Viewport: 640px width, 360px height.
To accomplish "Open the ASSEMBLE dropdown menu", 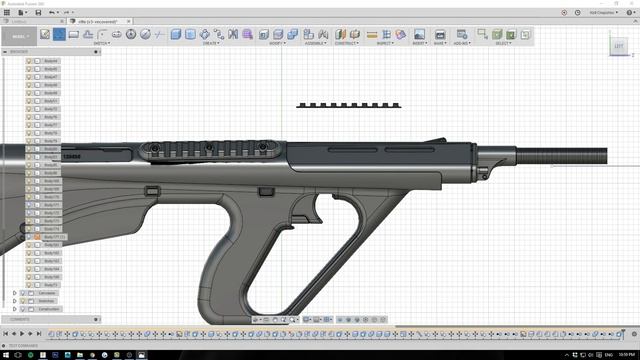I will click(316, 43).
